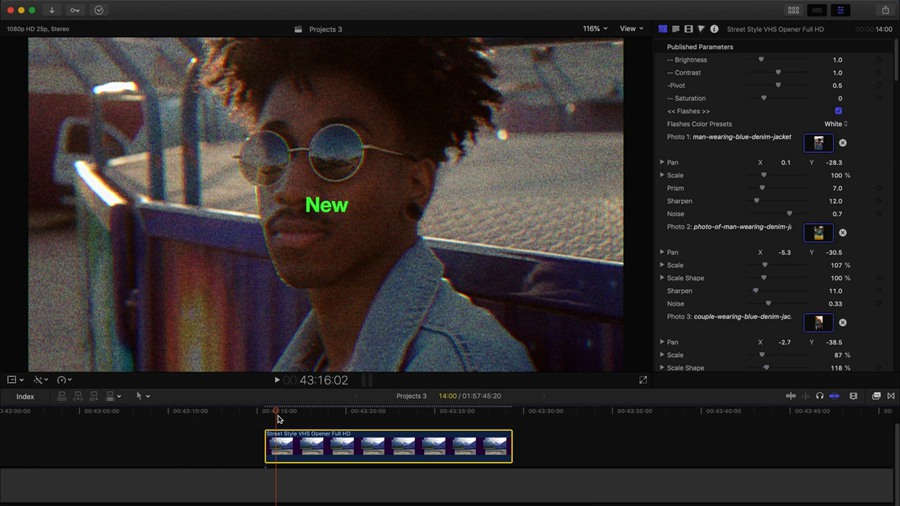900x506 pixels.
Task: Toggle full-screen viewer arrows icon
Action: click(643, 380)
